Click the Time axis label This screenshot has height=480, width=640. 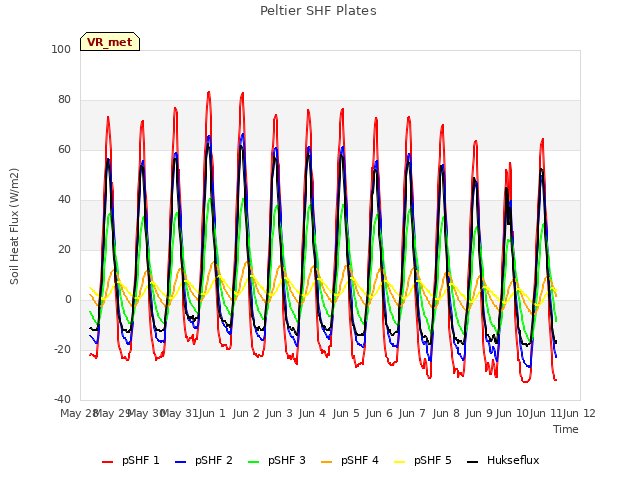(566, 429)
